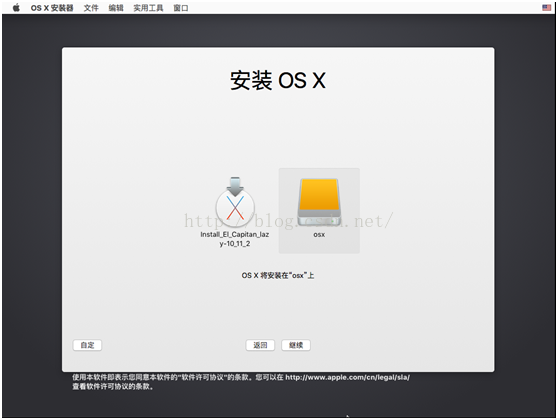
Task: Open the 编辑 menu
Action: point(116,8)
